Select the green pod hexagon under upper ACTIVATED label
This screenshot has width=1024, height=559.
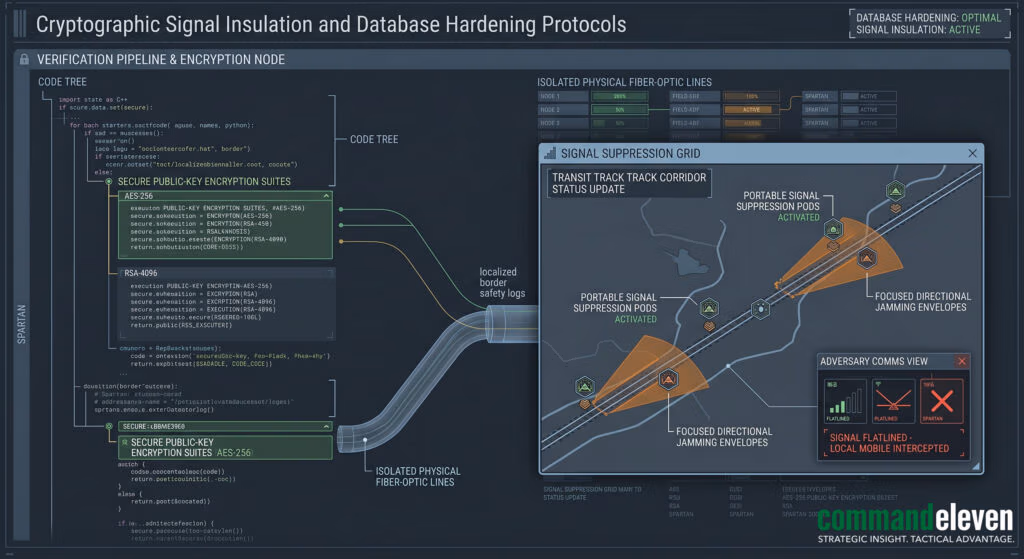[x=833, y=229]
